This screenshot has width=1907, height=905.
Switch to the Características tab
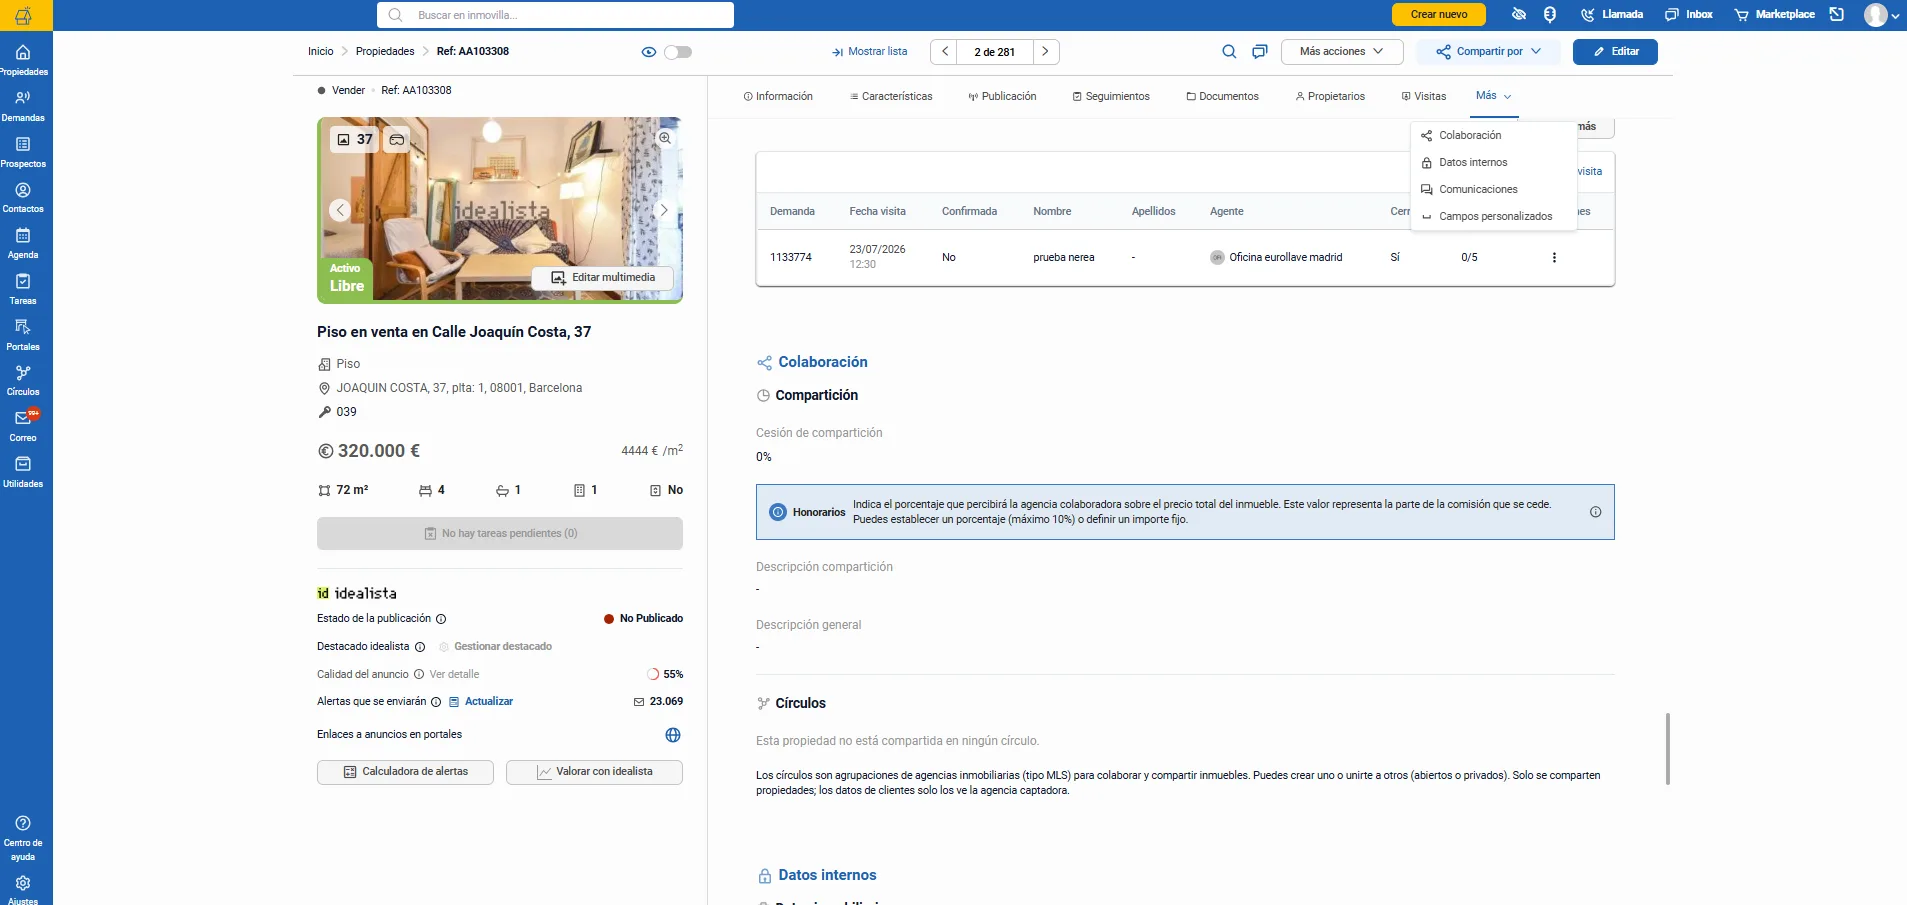[x=890, y=97]
